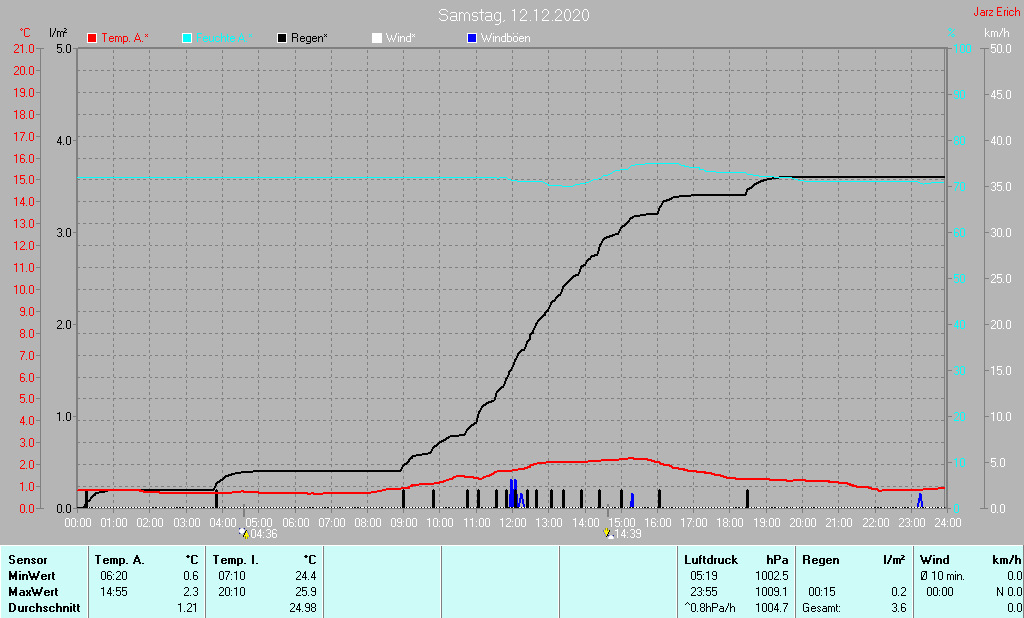Select the Windböen legend label

(x=505, y=38)
